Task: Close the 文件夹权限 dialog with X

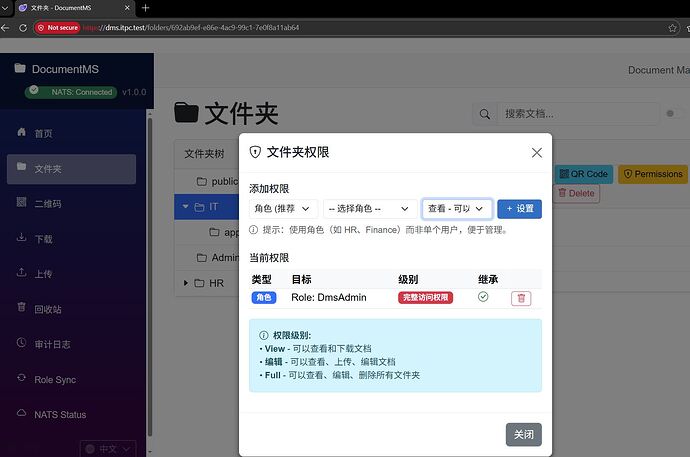Action: (x=536, y=153)
